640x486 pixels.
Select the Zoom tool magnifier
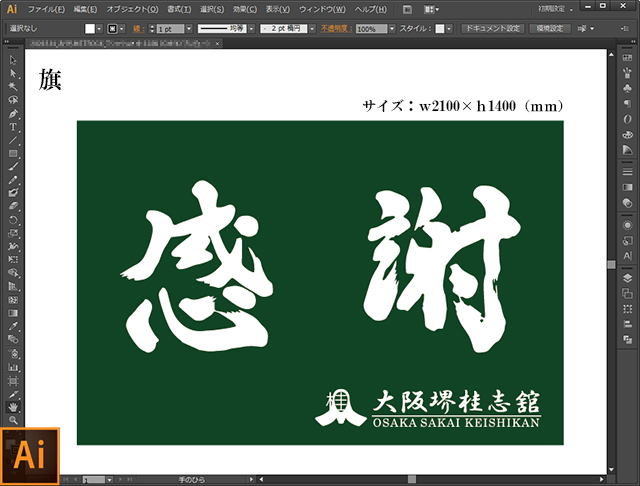tap(14, 420)
